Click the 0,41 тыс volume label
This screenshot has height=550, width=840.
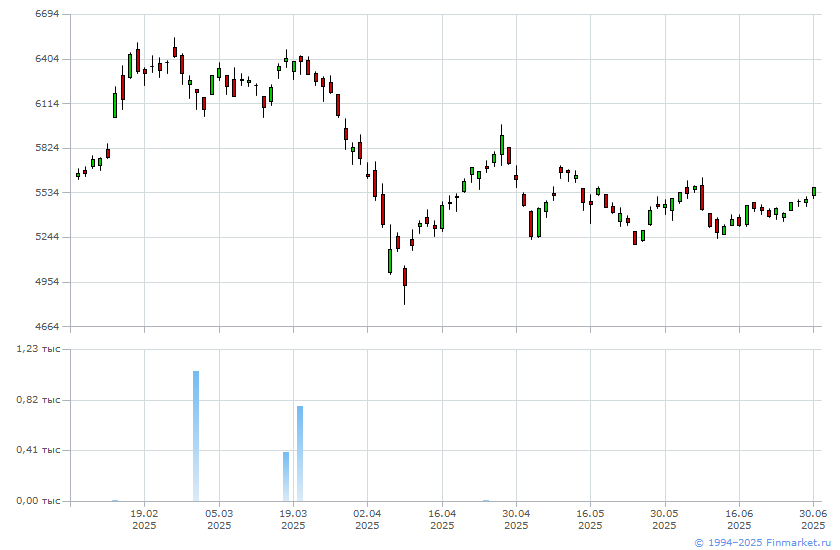[x=38, y=450]
